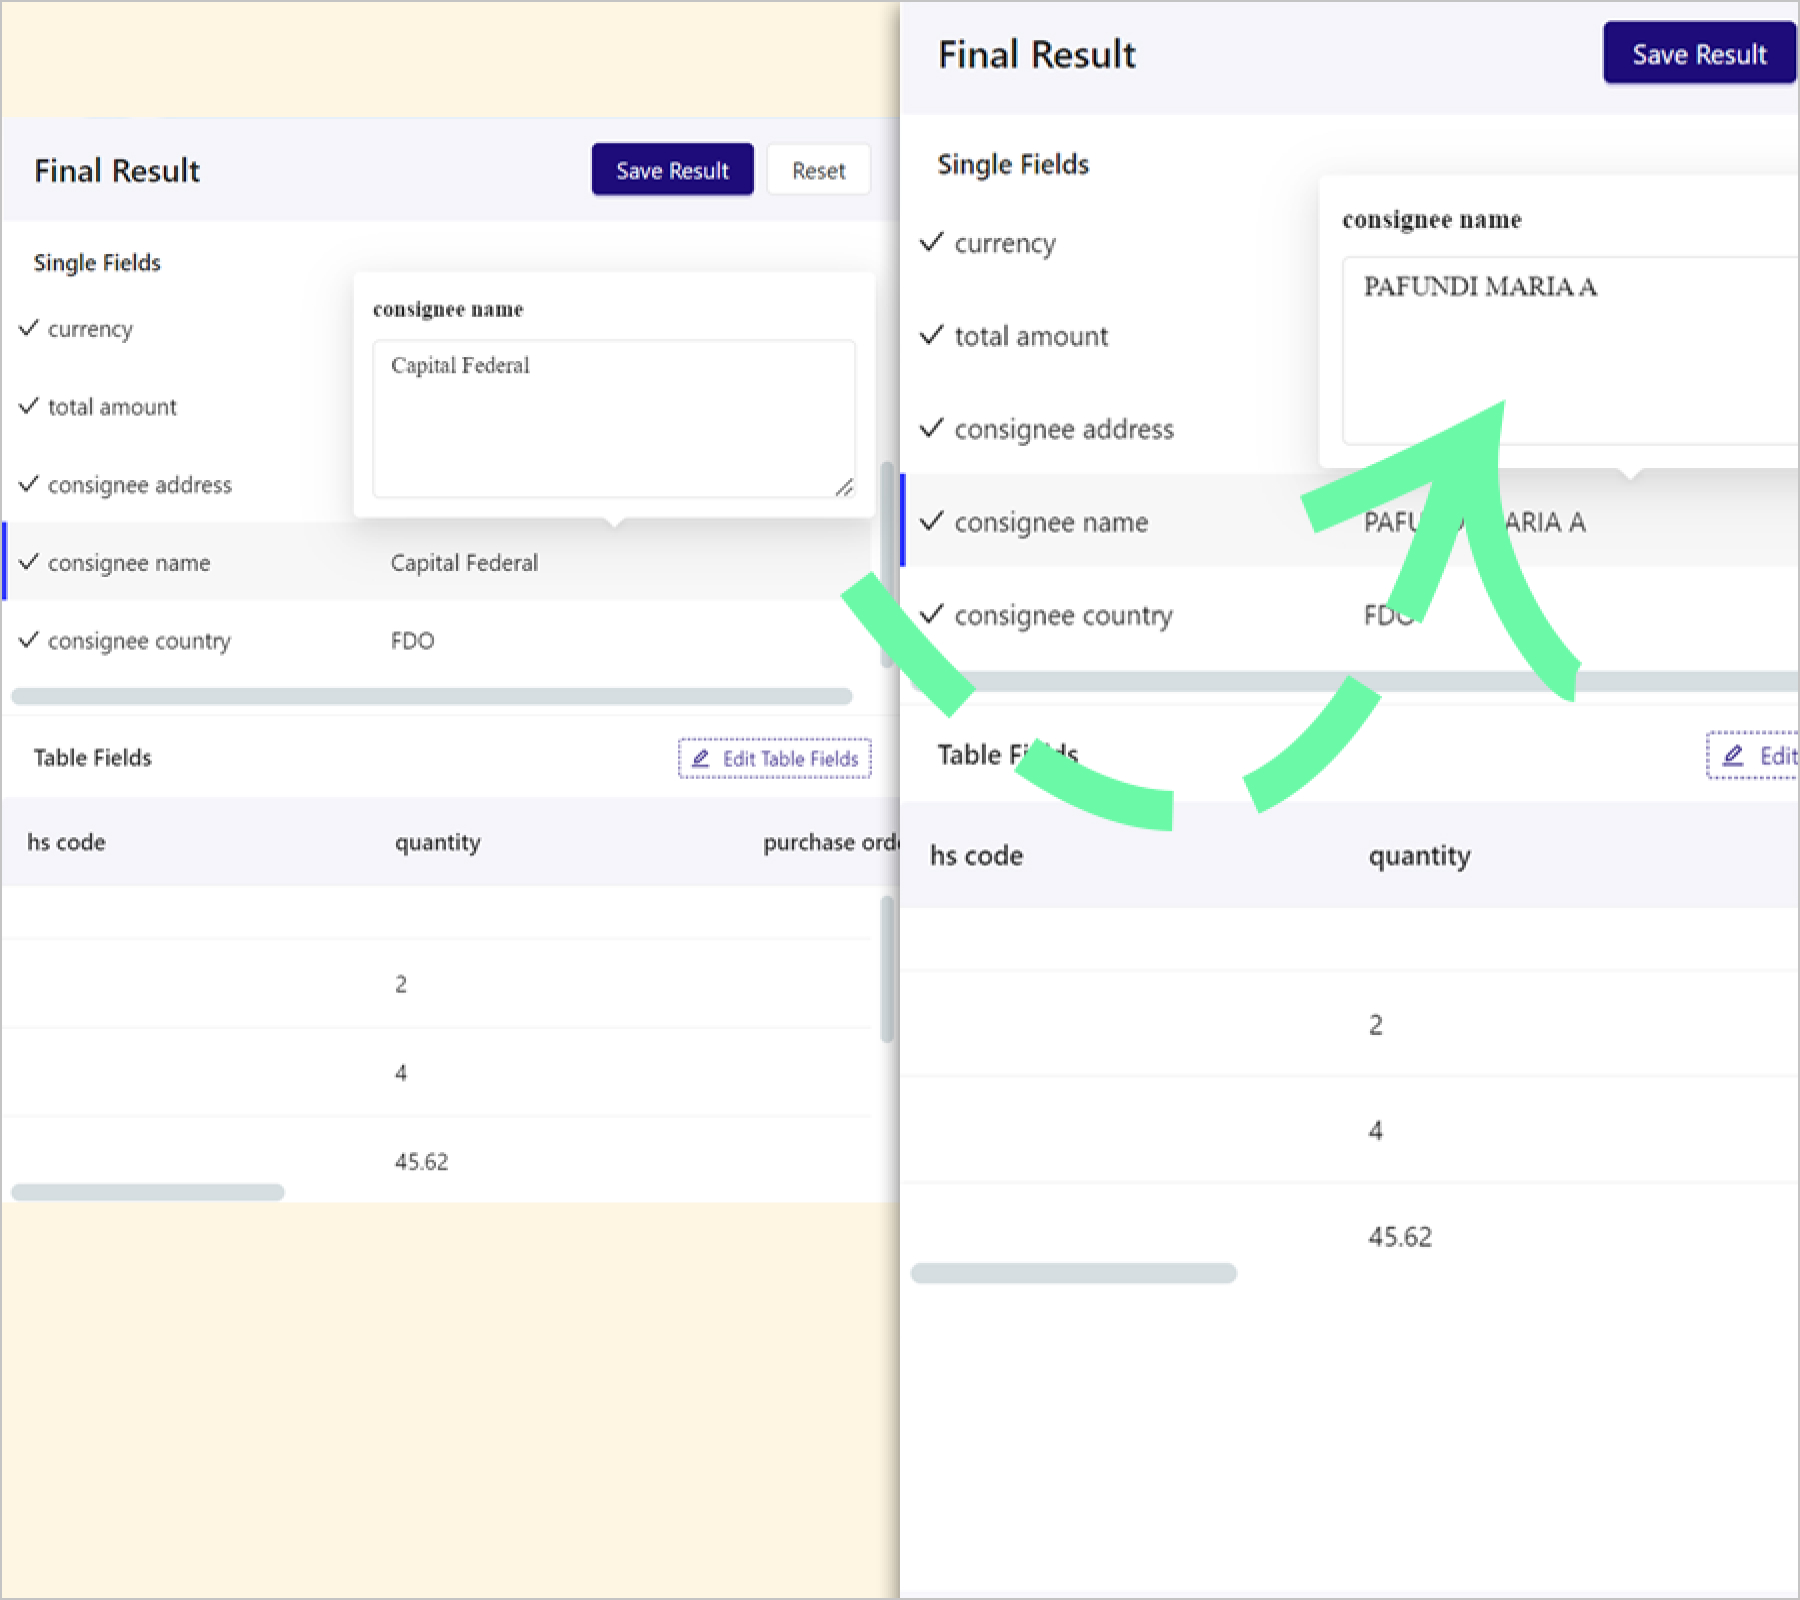The width and height of the screenshot is (1800, 1600).
Task: Click resize handle of Capital Federal textarea
Action: click(x=844, y=487)
